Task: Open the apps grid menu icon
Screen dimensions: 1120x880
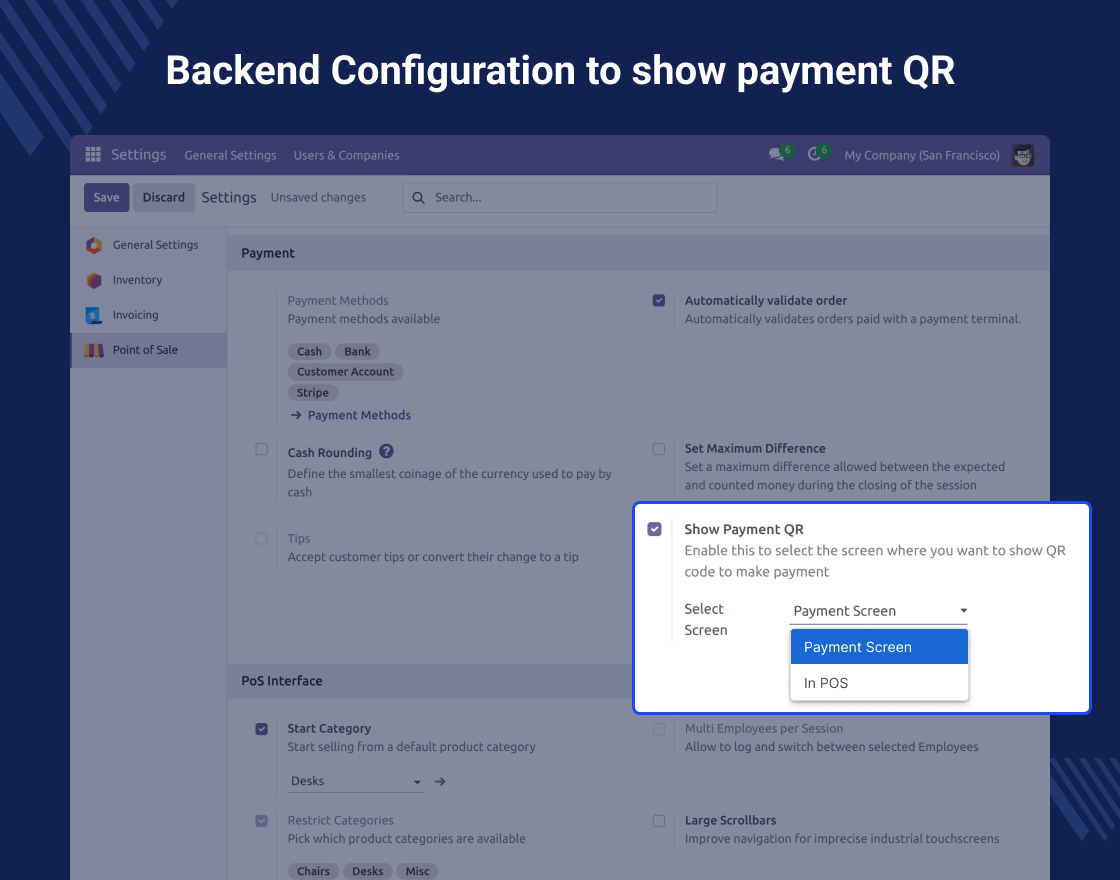Action: click(93, 154)
